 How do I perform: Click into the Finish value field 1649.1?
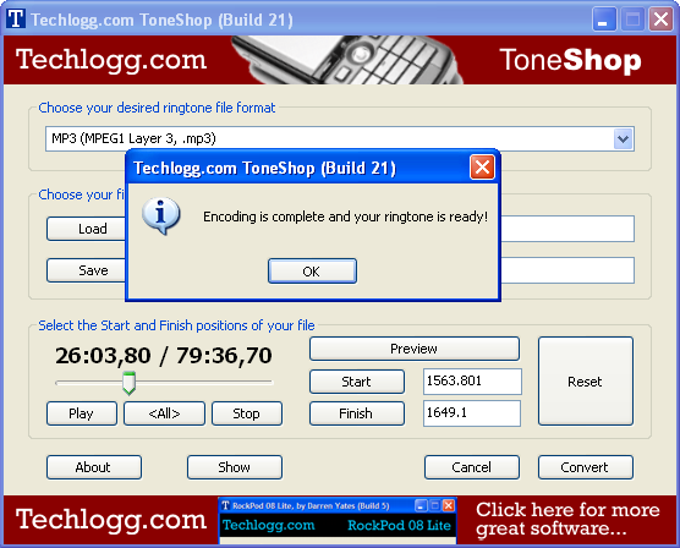pyautogui.click(x=472, y=413)
